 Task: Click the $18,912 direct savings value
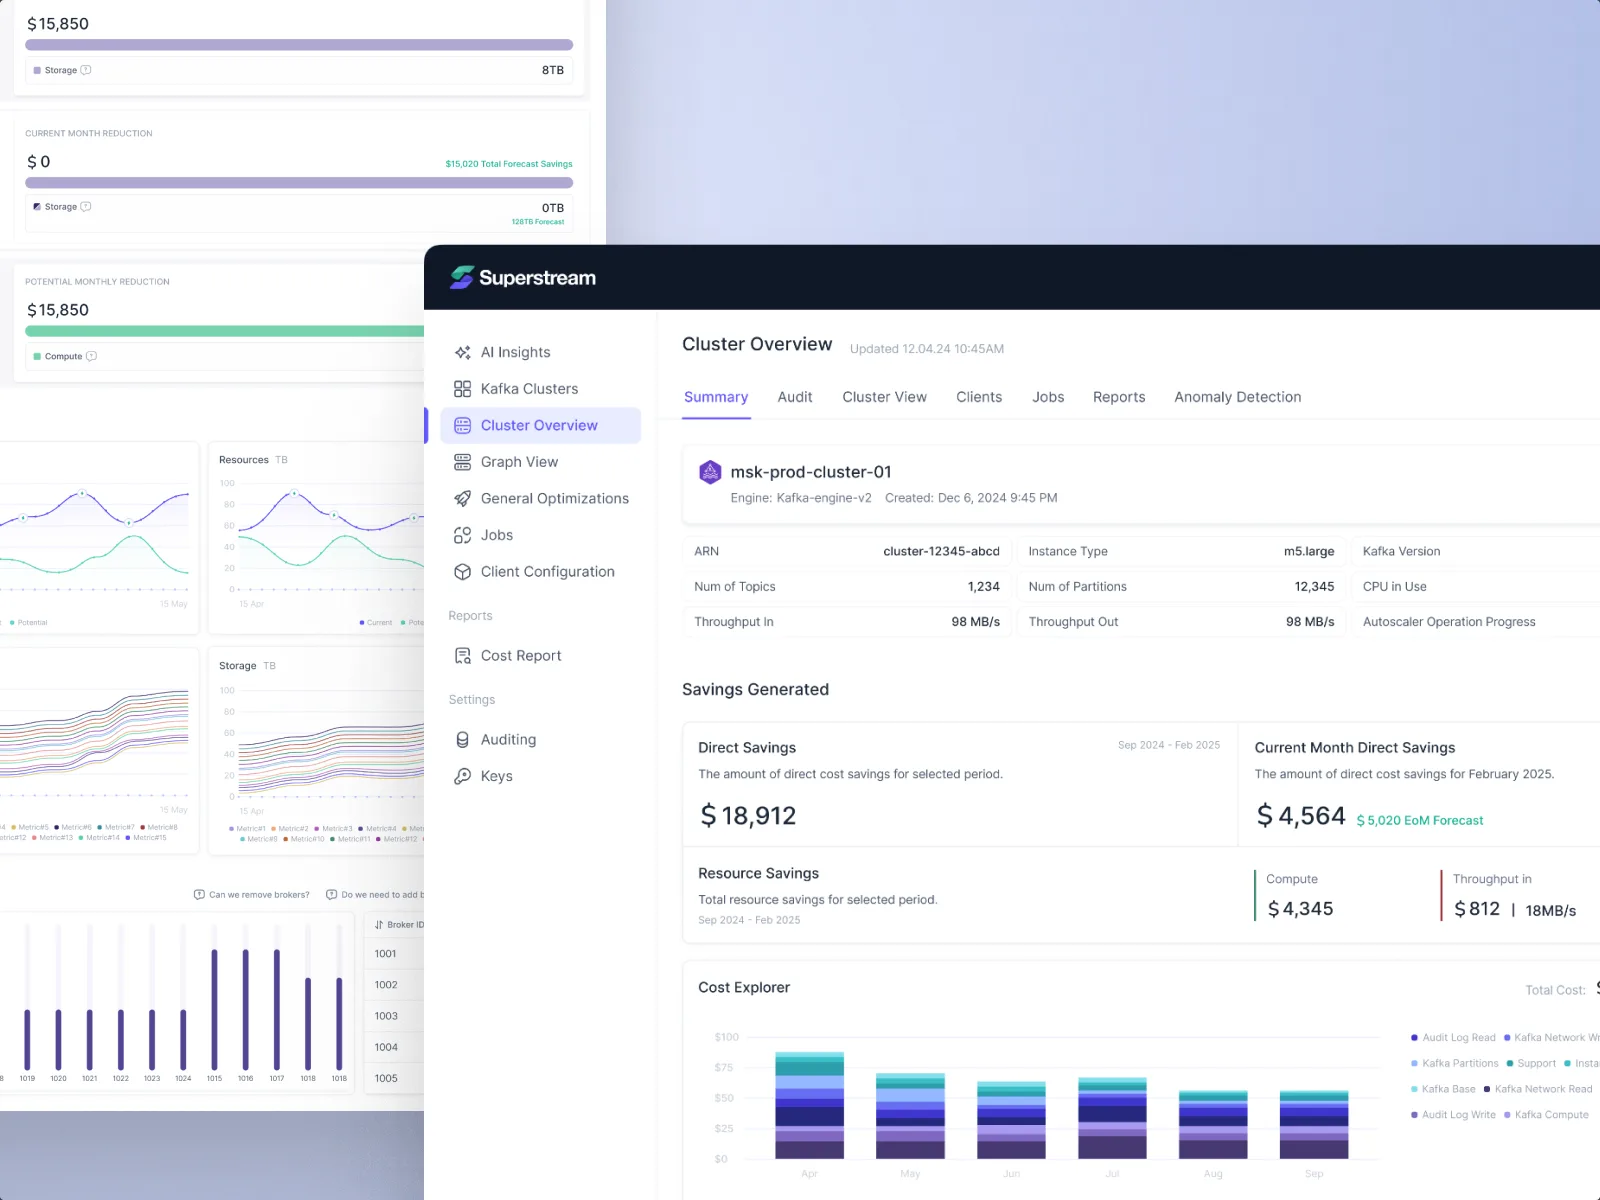click(x=748, y=816)
